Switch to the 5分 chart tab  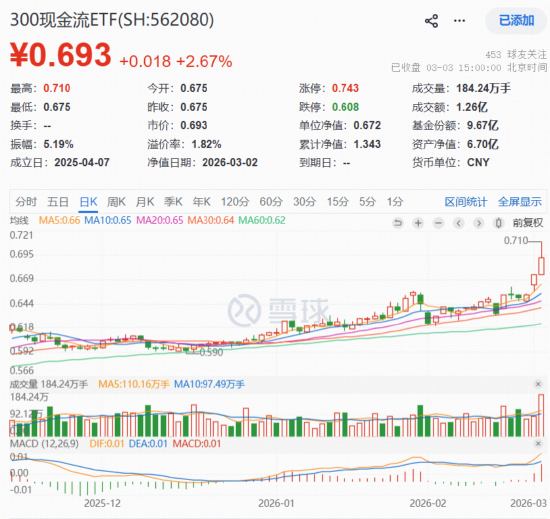pos(367,202)
